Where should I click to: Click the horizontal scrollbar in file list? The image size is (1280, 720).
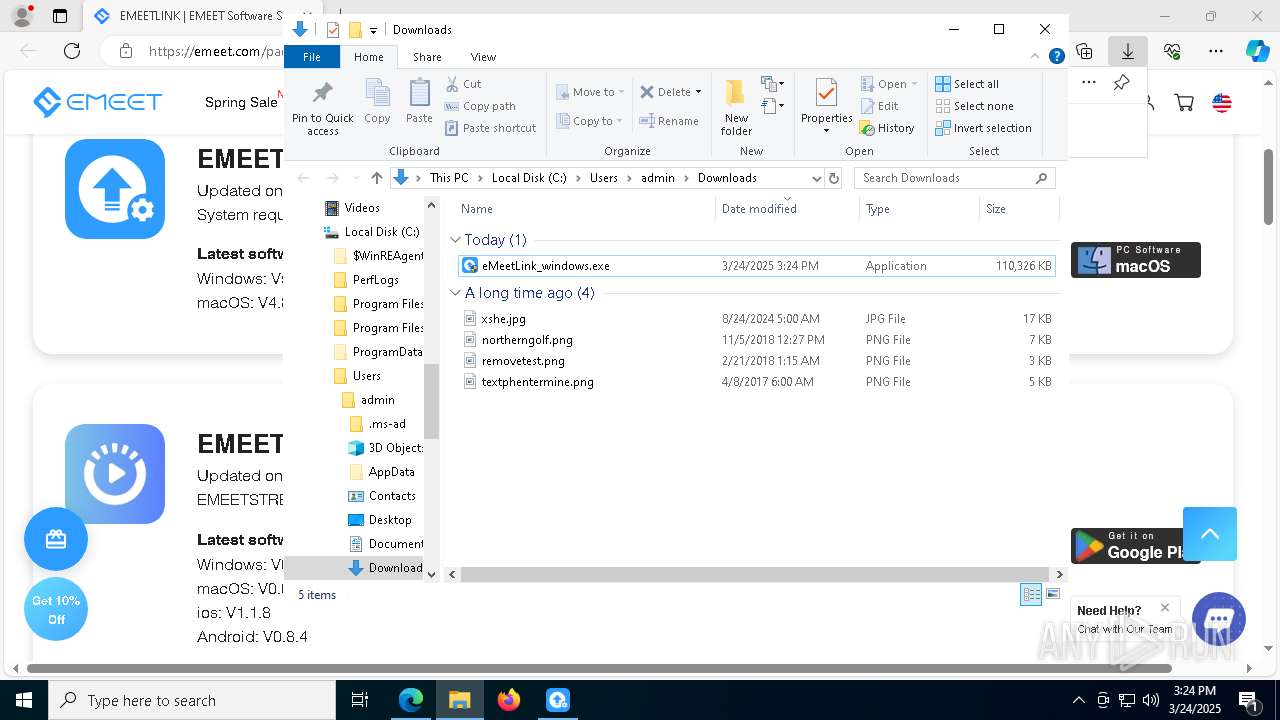click(755, 574)
